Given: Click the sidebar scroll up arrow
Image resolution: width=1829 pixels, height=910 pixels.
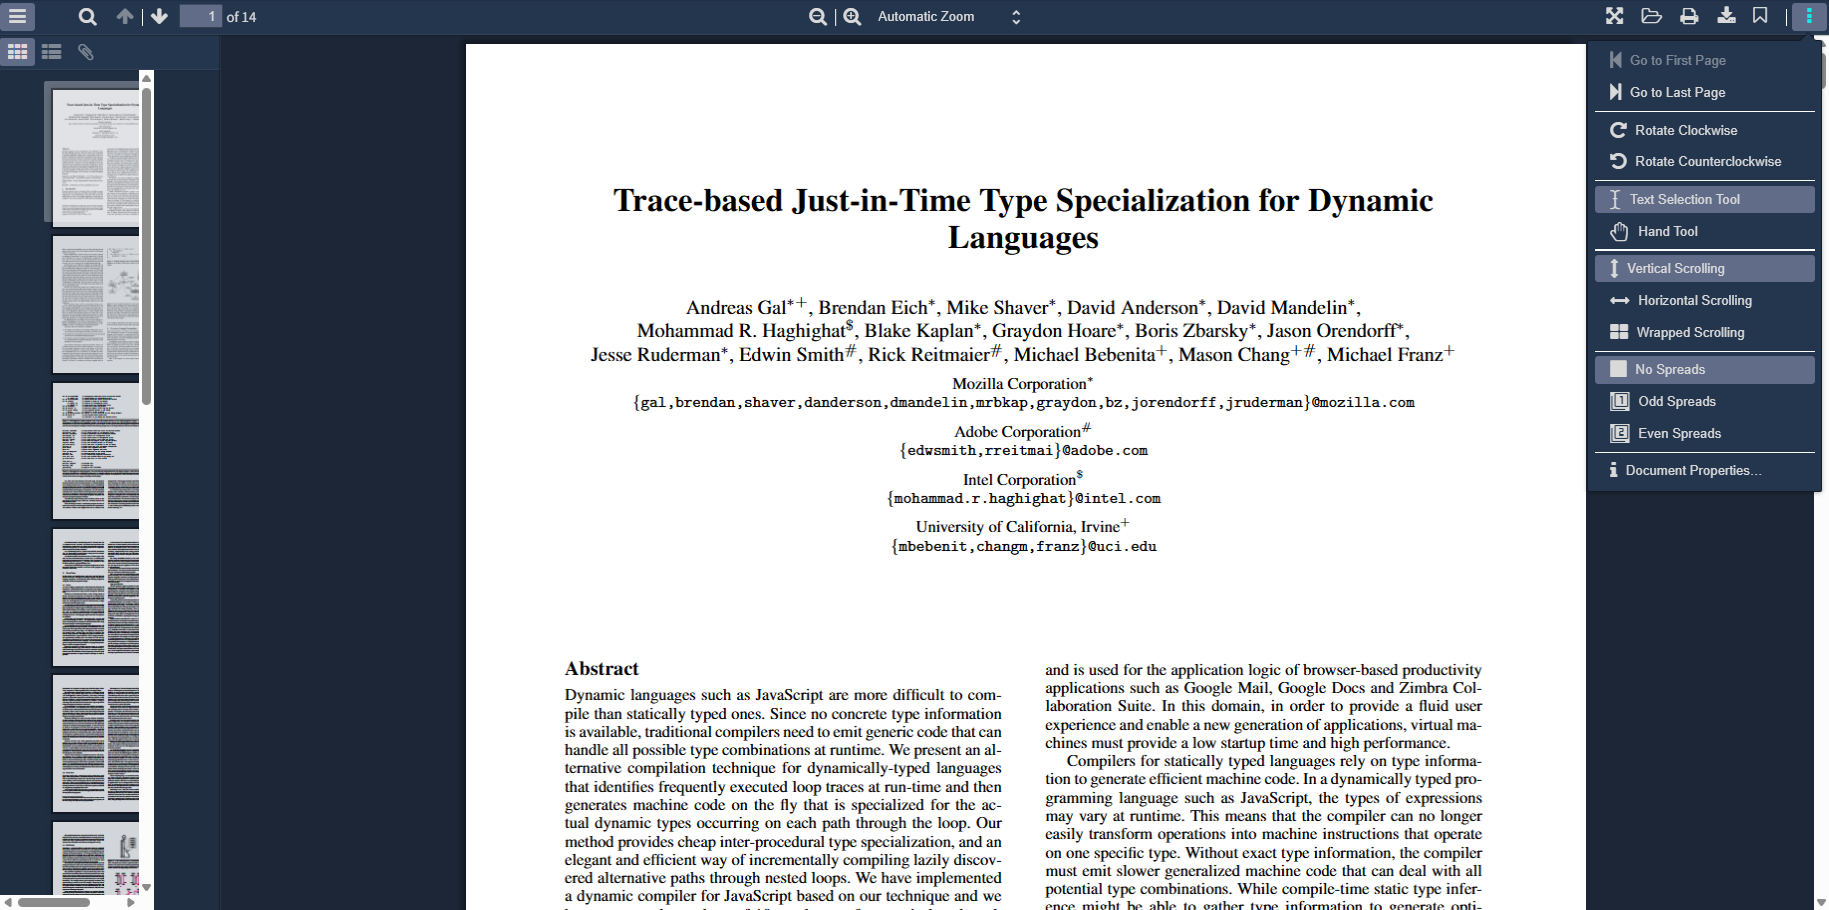Looking at the screenshot, I should click(x=146, y=78).
